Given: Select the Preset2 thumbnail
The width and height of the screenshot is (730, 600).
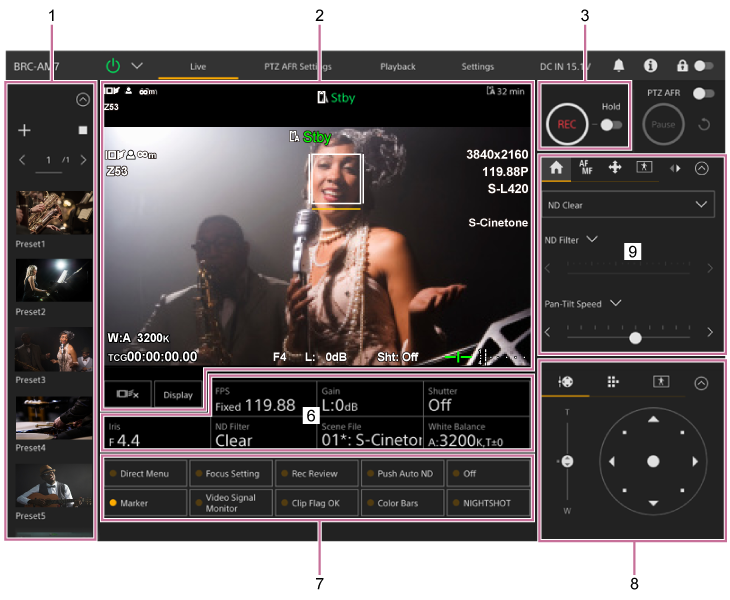Looking at the screenshot, I should click(53, 281).
